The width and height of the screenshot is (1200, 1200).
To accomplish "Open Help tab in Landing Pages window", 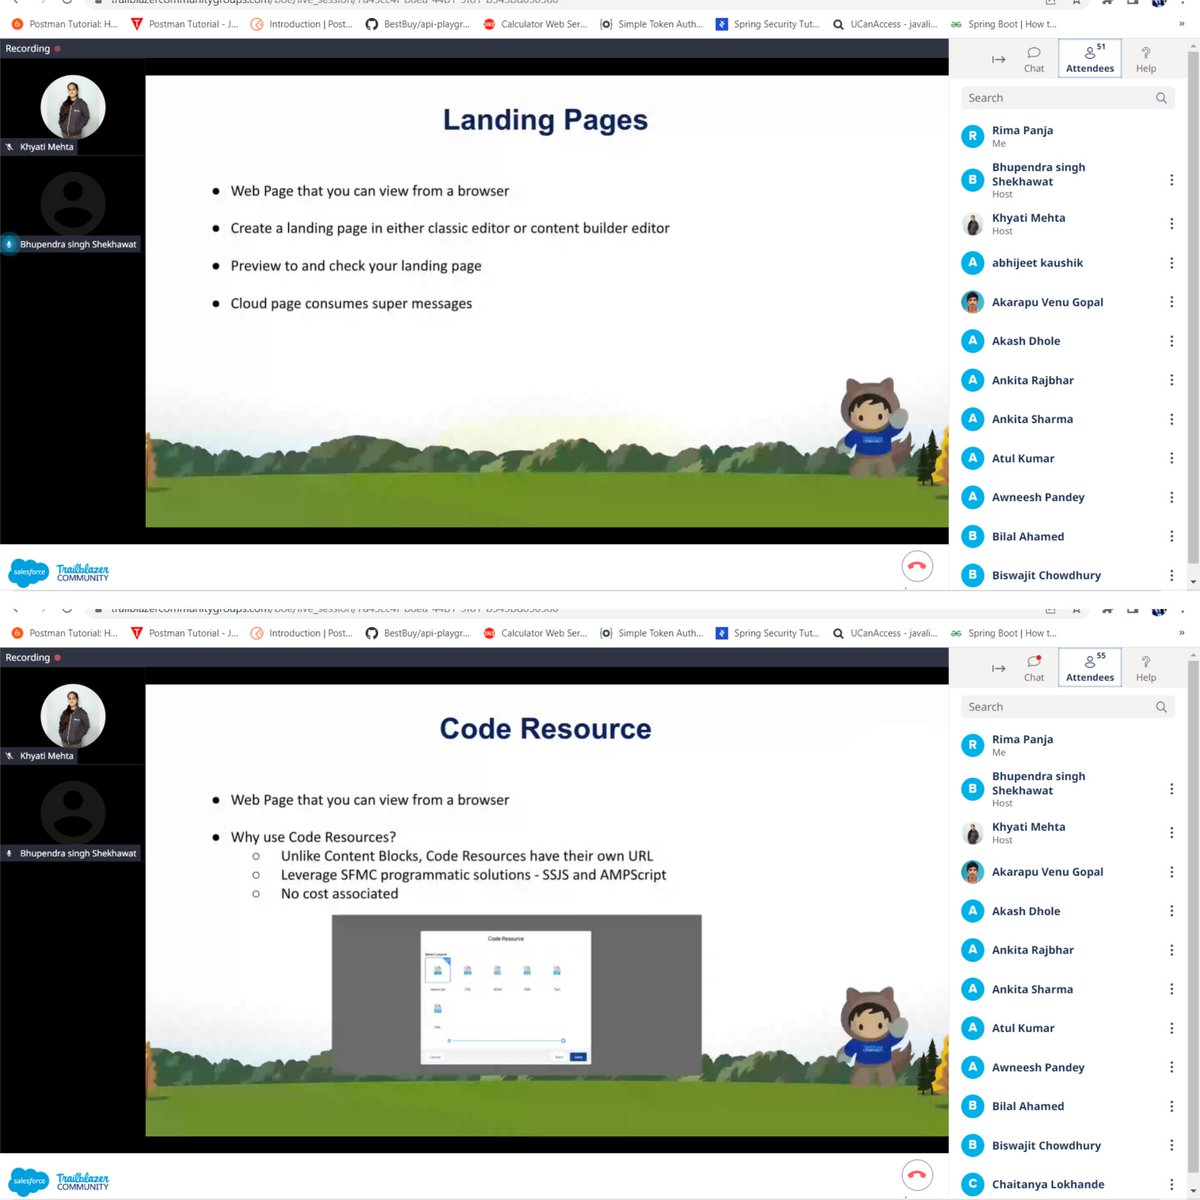I will 1146,59.
